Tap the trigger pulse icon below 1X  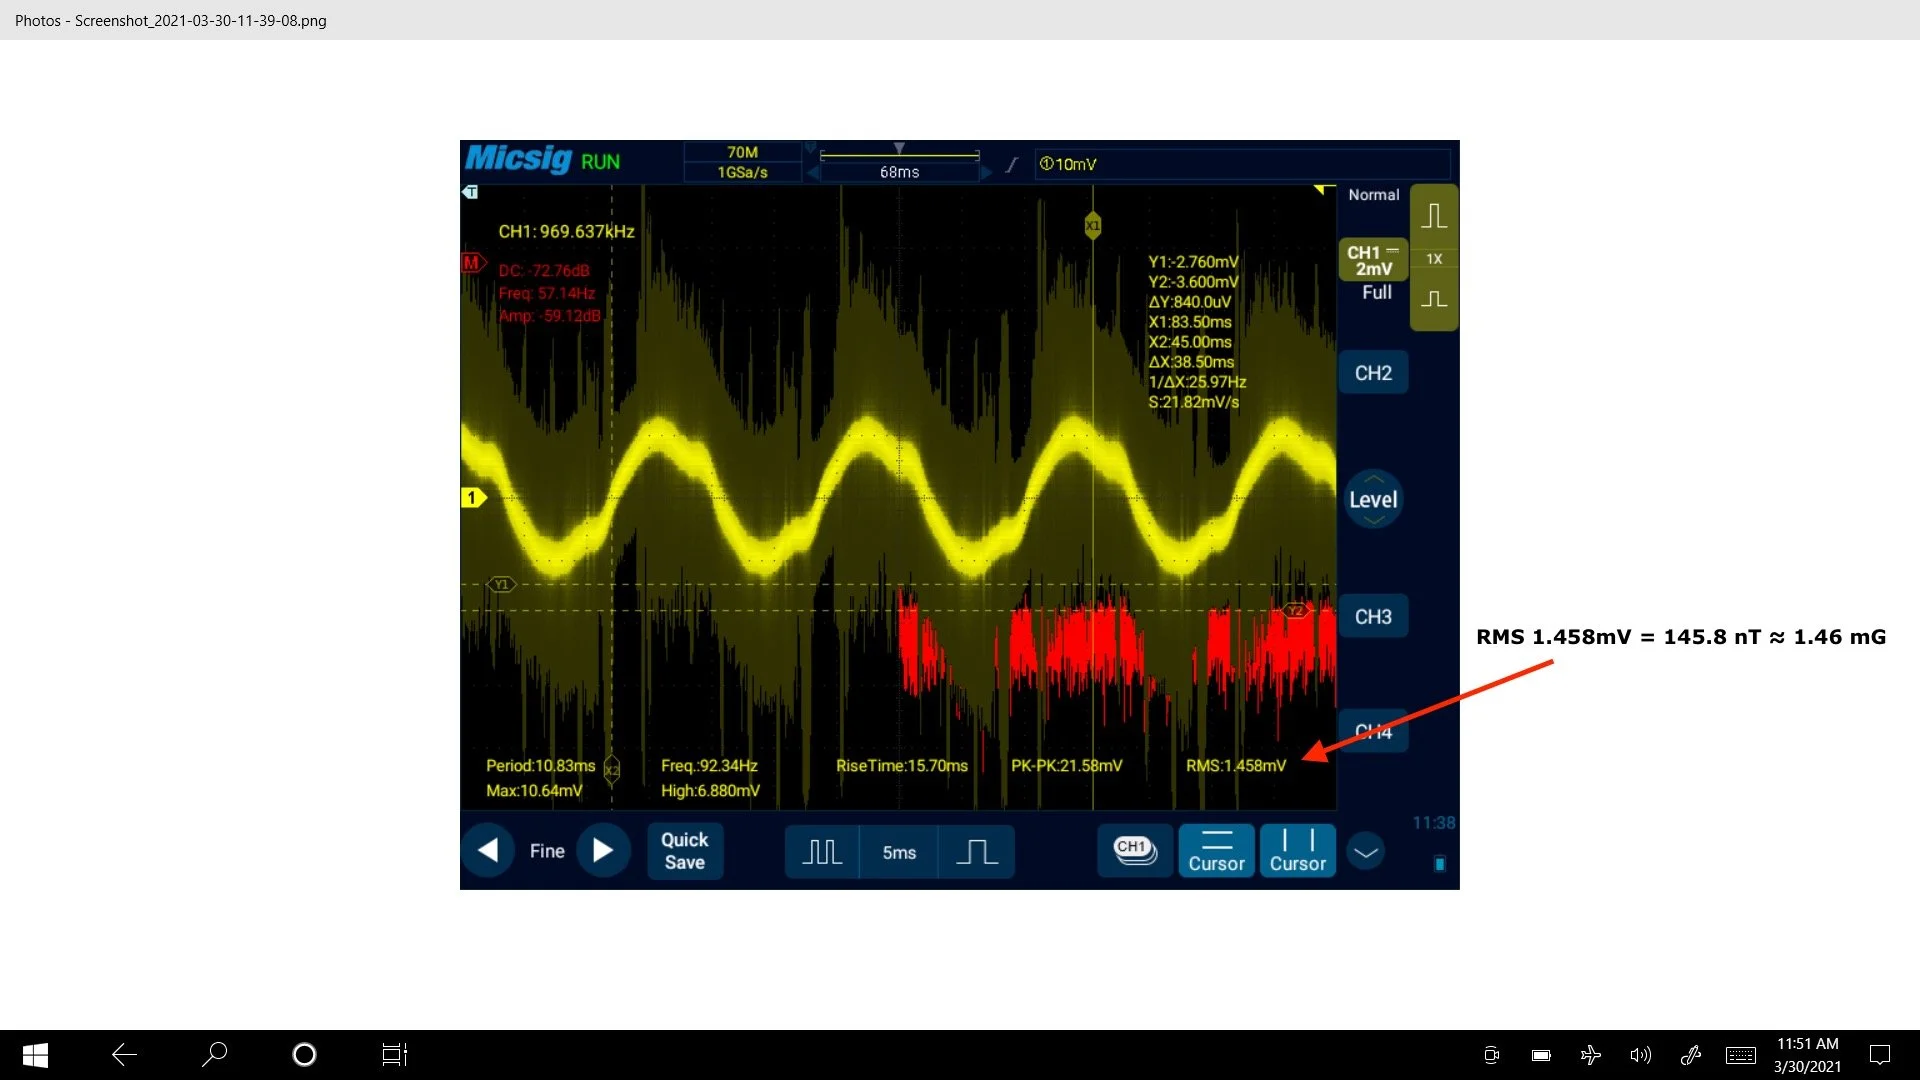point(1435,299)
